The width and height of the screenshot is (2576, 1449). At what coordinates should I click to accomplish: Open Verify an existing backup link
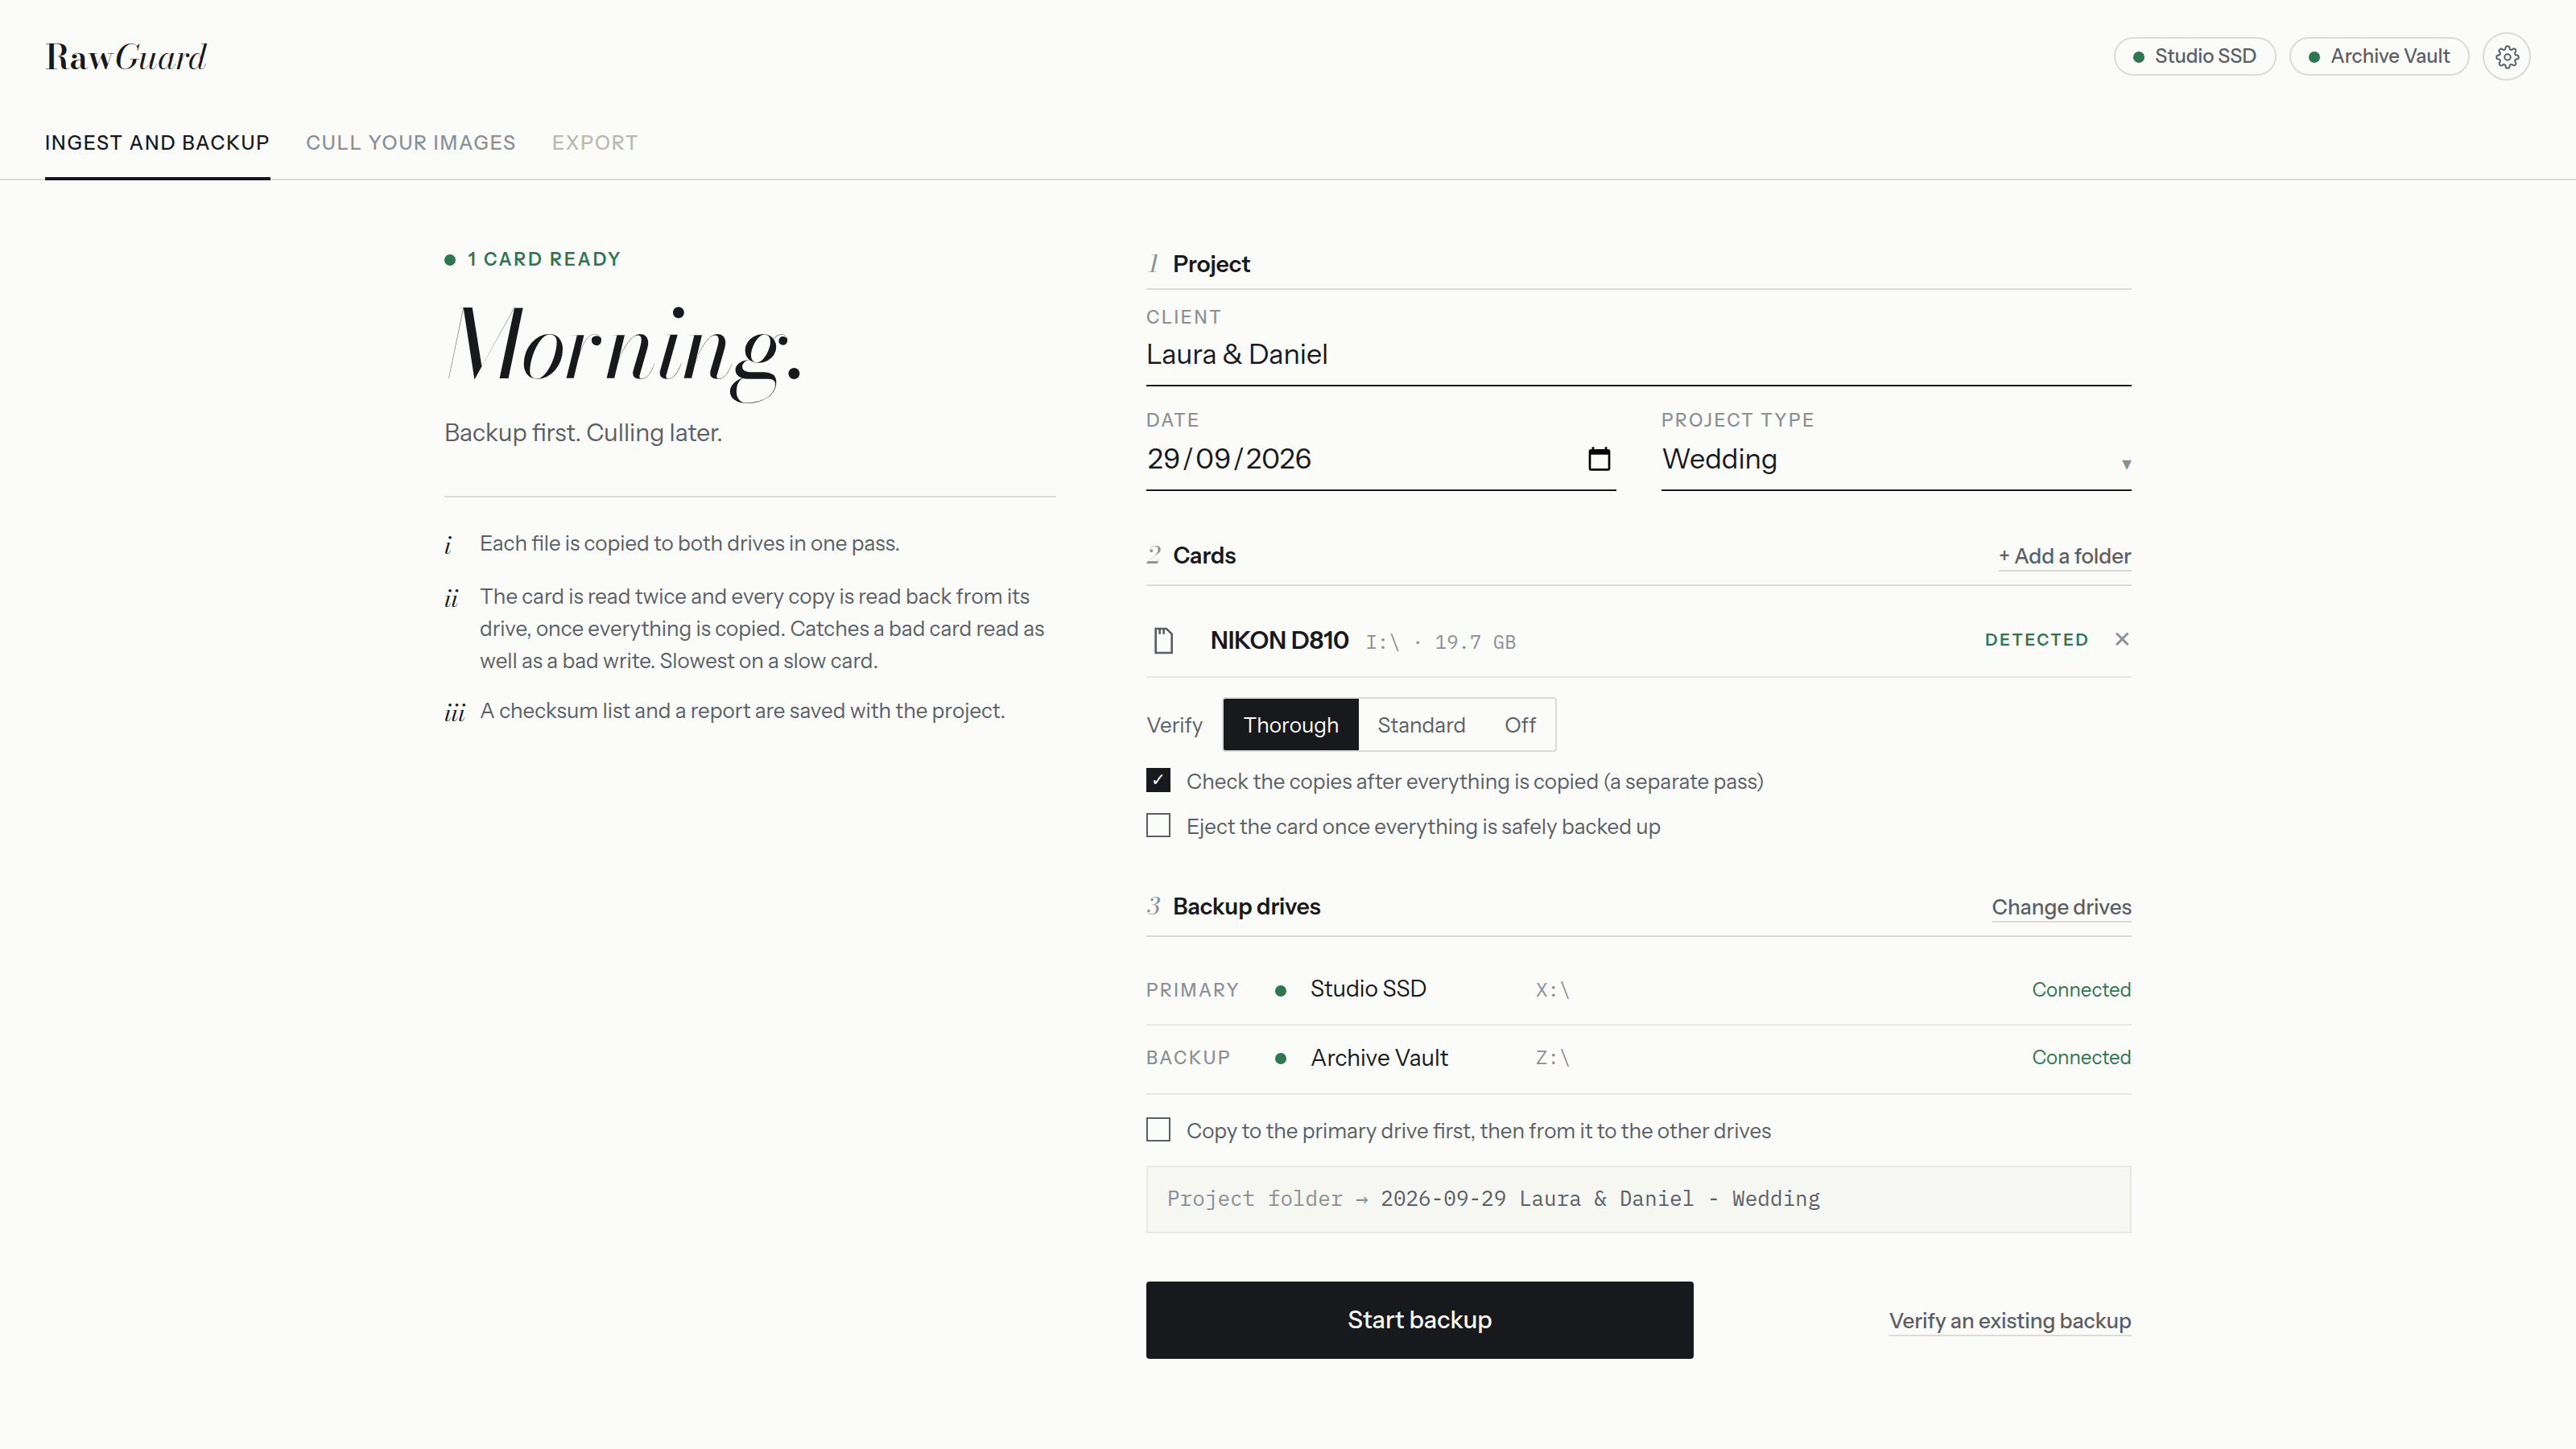(2010, 1321)
